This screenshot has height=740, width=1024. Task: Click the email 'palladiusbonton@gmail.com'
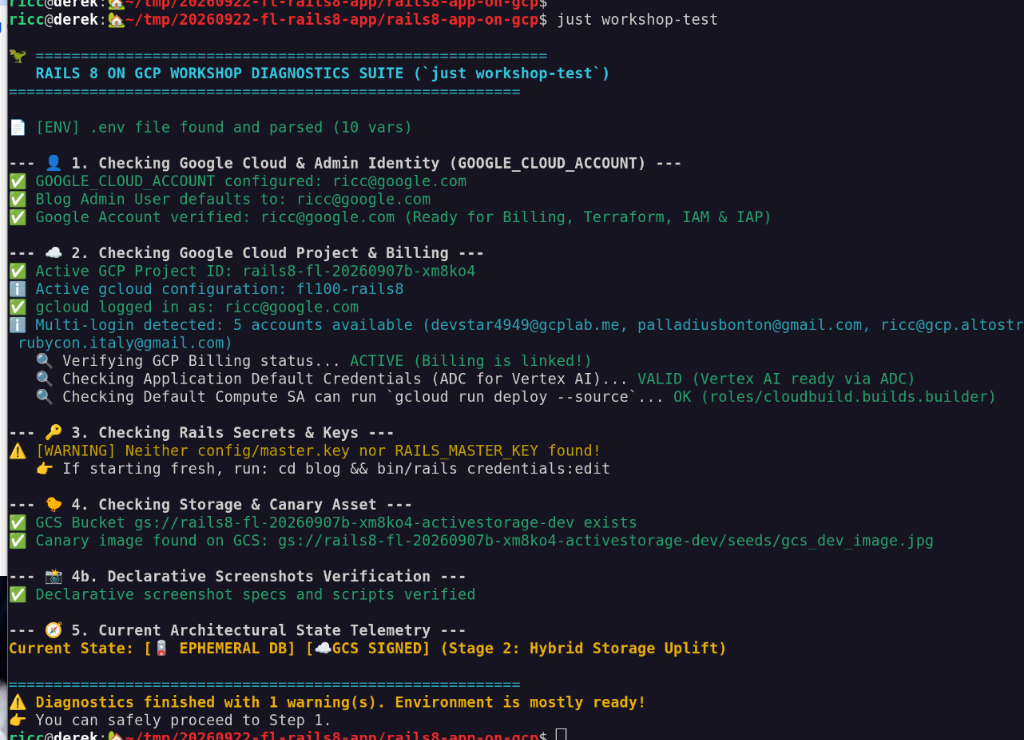click(750, 325)
